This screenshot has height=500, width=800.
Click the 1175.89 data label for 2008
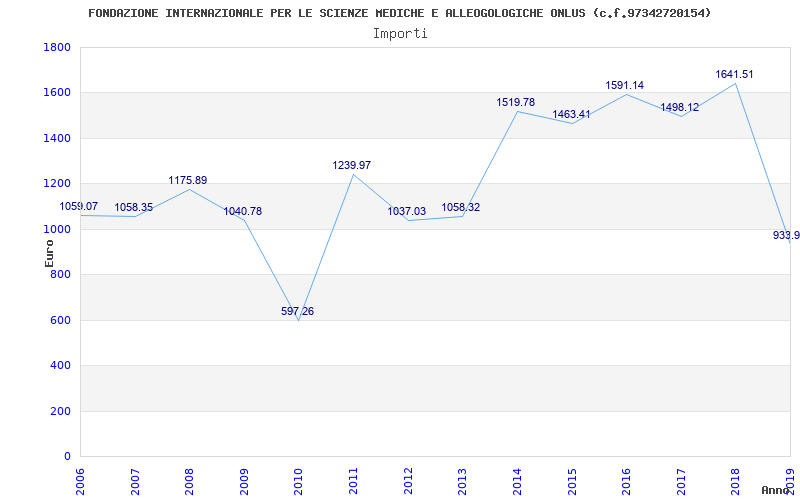click(x=187, y=181)
